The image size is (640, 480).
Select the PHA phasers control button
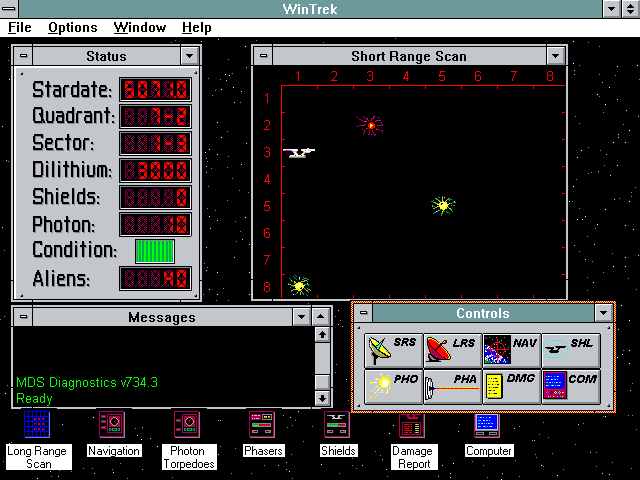pyautogui.click(x=452, y=386)
